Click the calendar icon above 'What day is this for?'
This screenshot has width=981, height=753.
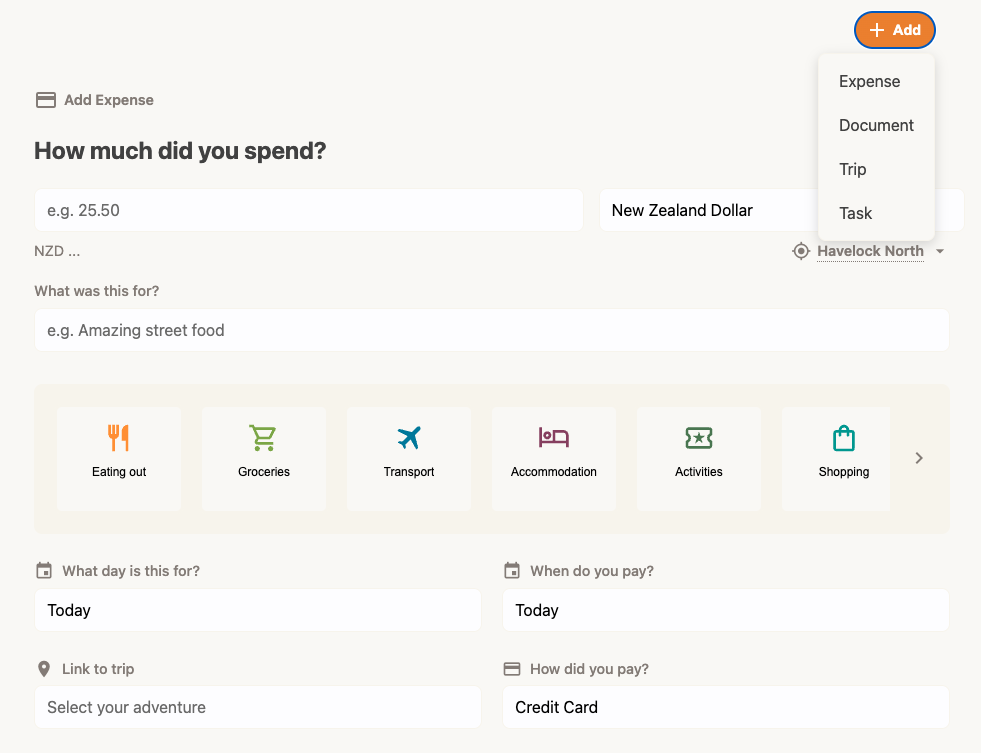coord(43,569)
